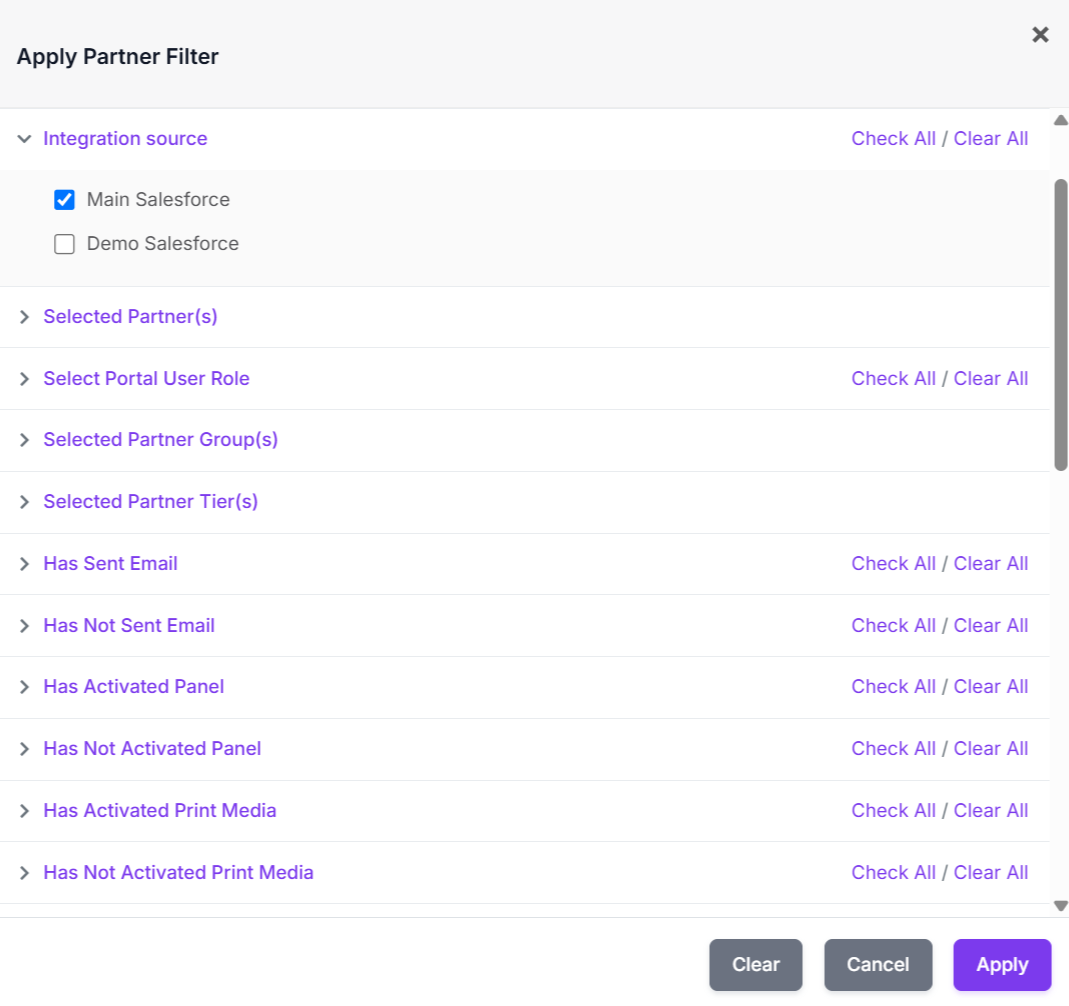
Task: Click the gray Clear button
Action: point(755,964)
